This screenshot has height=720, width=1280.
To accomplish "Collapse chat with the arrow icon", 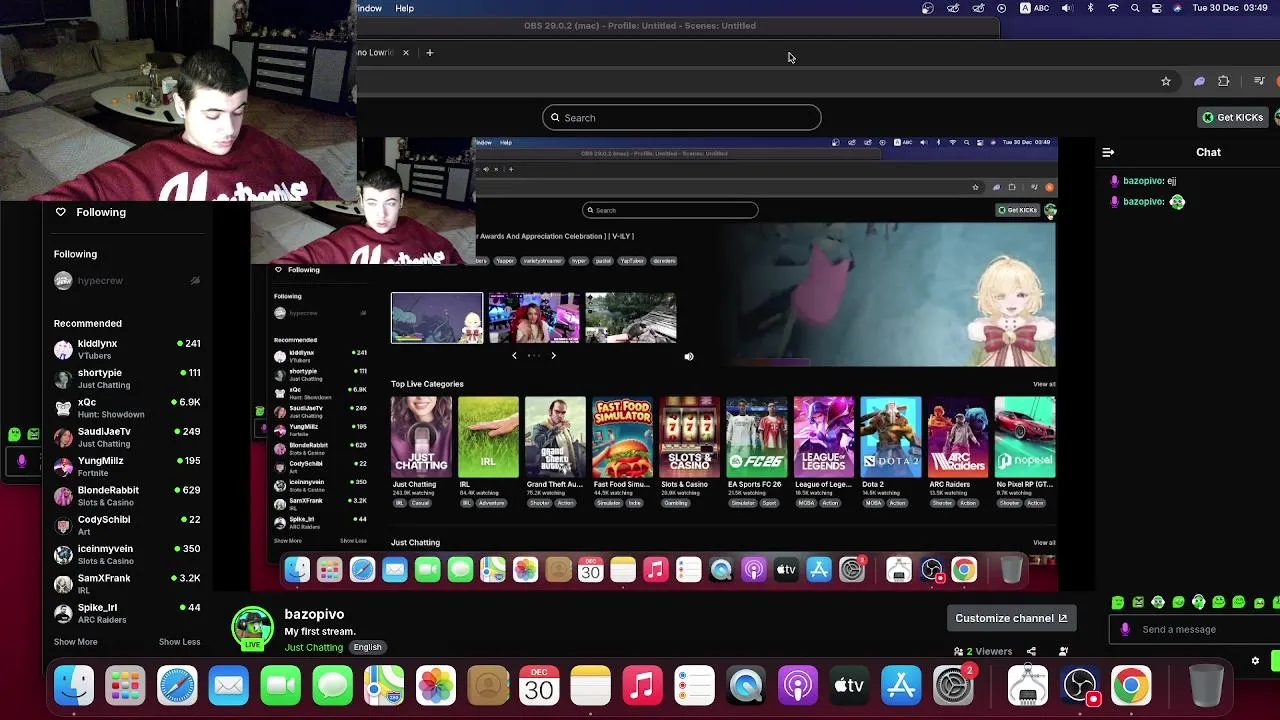I will point(1108,152).
